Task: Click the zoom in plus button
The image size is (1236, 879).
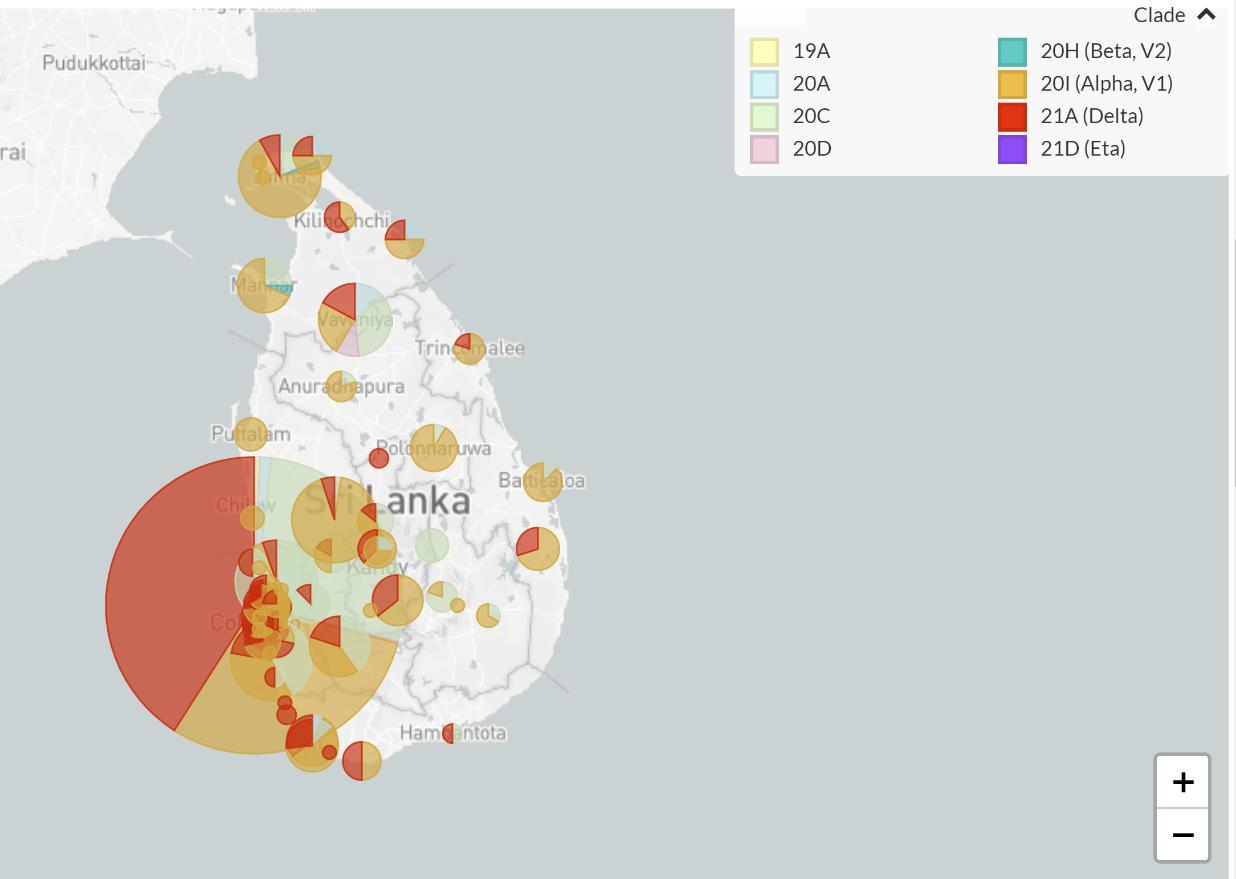Action: click(1182, 781)
